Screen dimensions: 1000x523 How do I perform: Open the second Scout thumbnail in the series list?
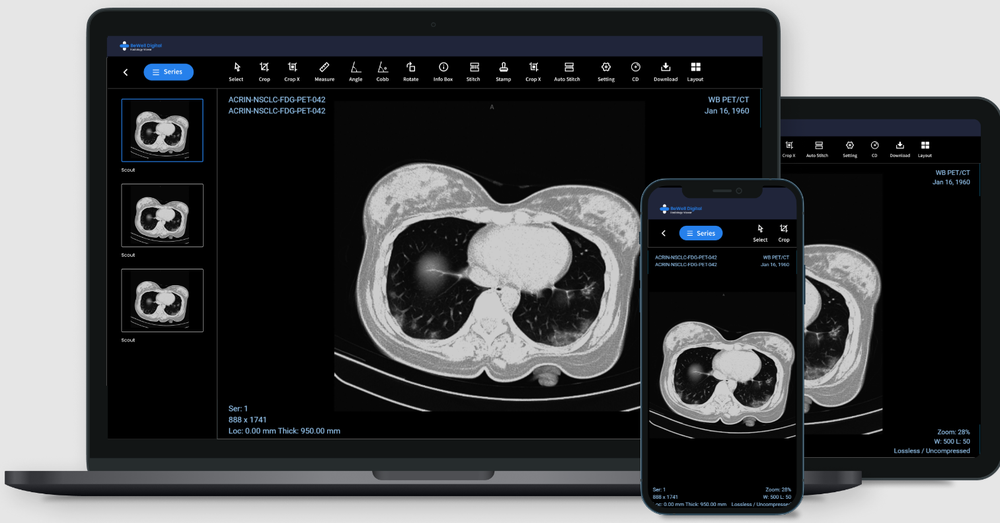coord(162,216)
